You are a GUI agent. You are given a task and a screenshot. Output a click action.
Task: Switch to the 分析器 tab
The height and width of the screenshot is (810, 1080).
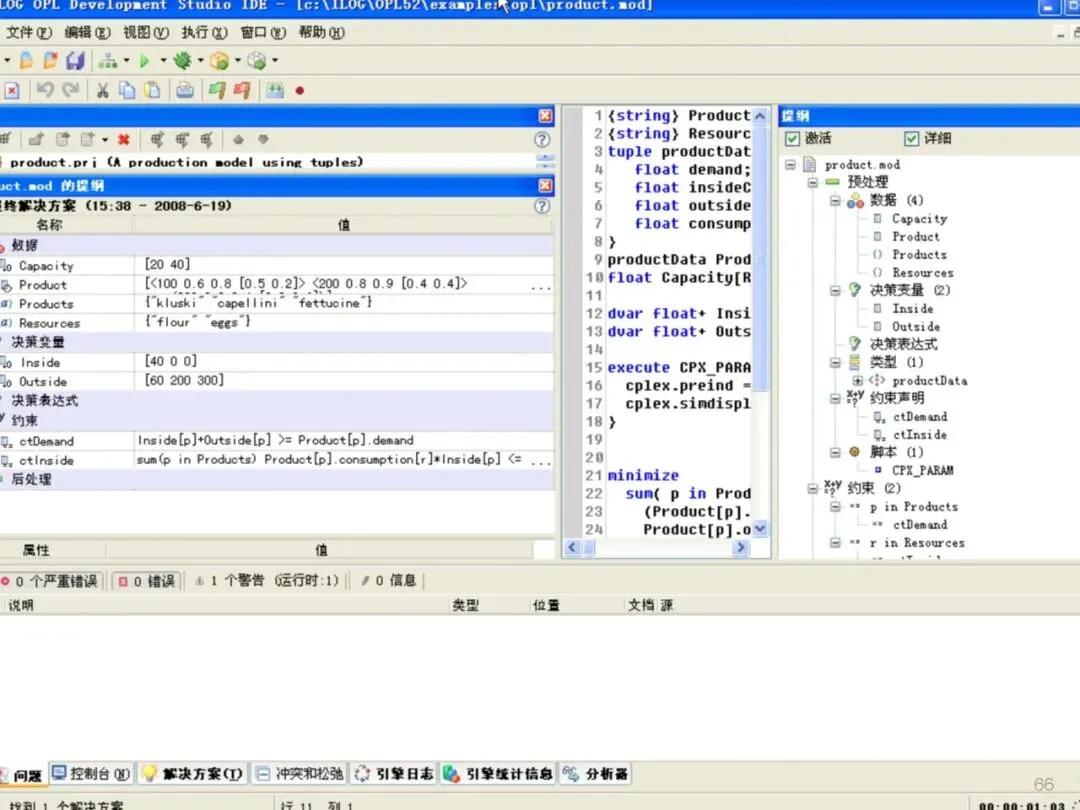pos(594,773)
